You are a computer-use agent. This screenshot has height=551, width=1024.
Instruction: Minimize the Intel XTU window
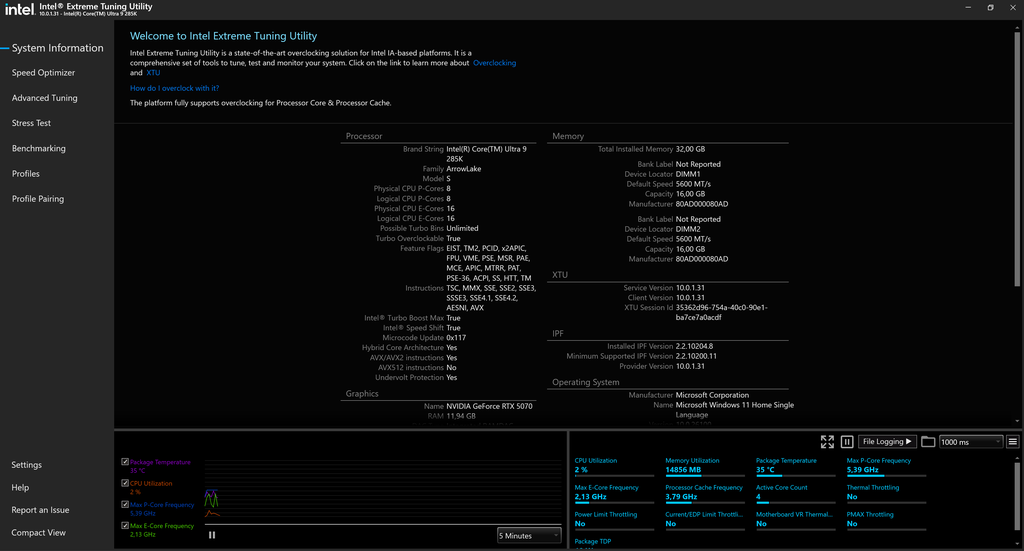[x=968, y=7]
